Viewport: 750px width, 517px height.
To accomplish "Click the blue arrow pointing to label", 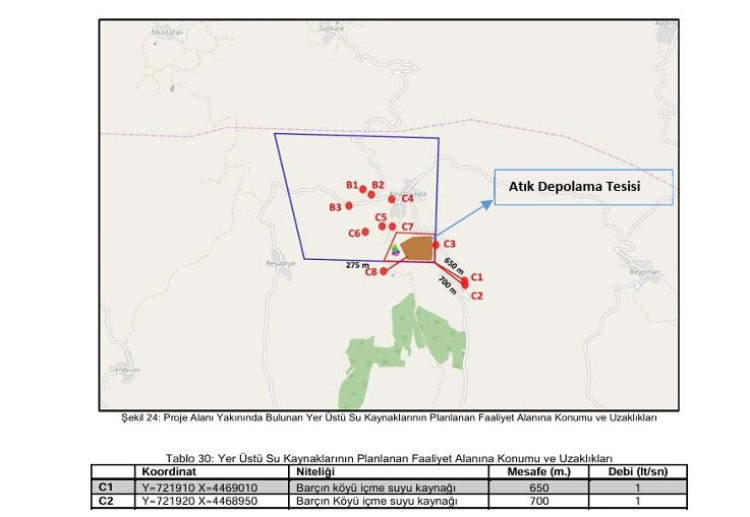I will point(463,219).
